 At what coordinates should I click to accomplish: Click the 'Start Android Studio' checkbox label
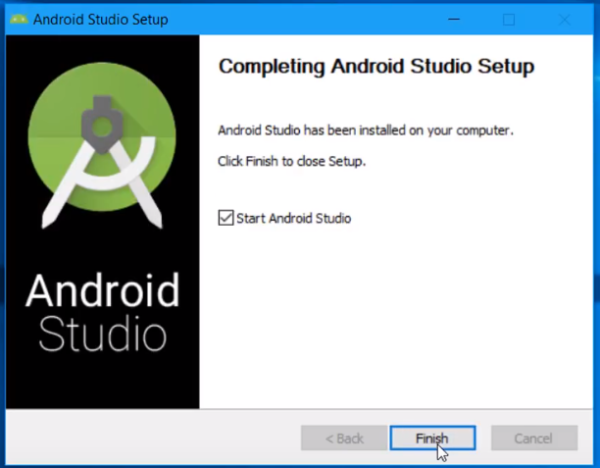293,219
